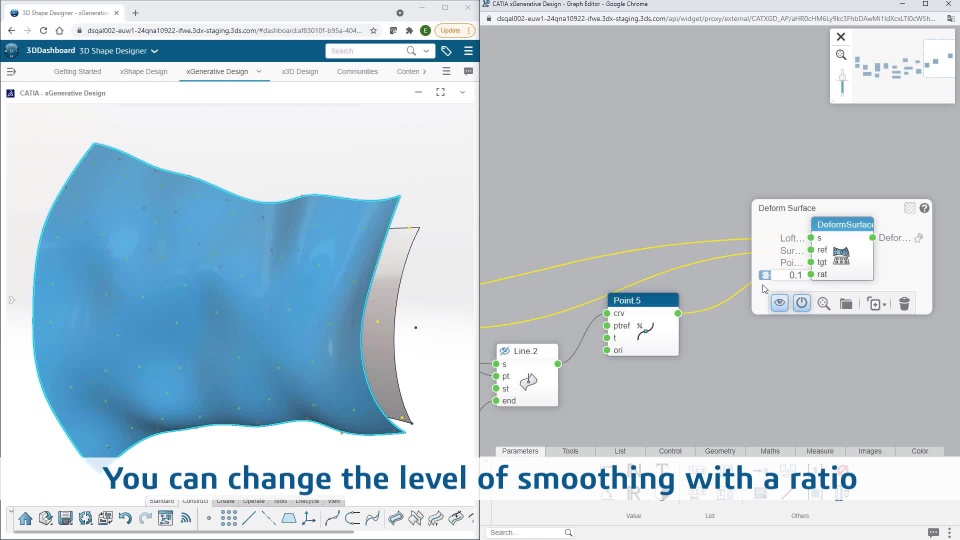Select the Parameters tab in Graph Editor
Screen dimensions: 960x540
520,451
